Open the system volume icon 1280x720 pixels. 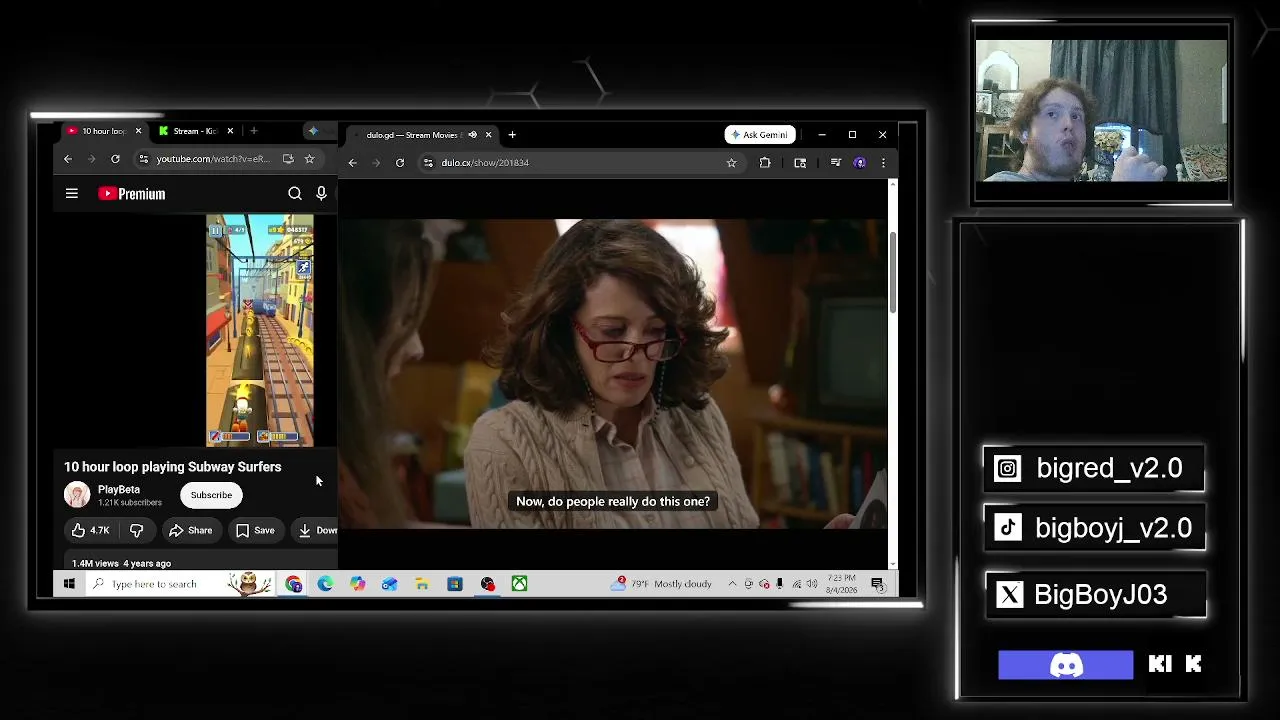click(812, 584)
